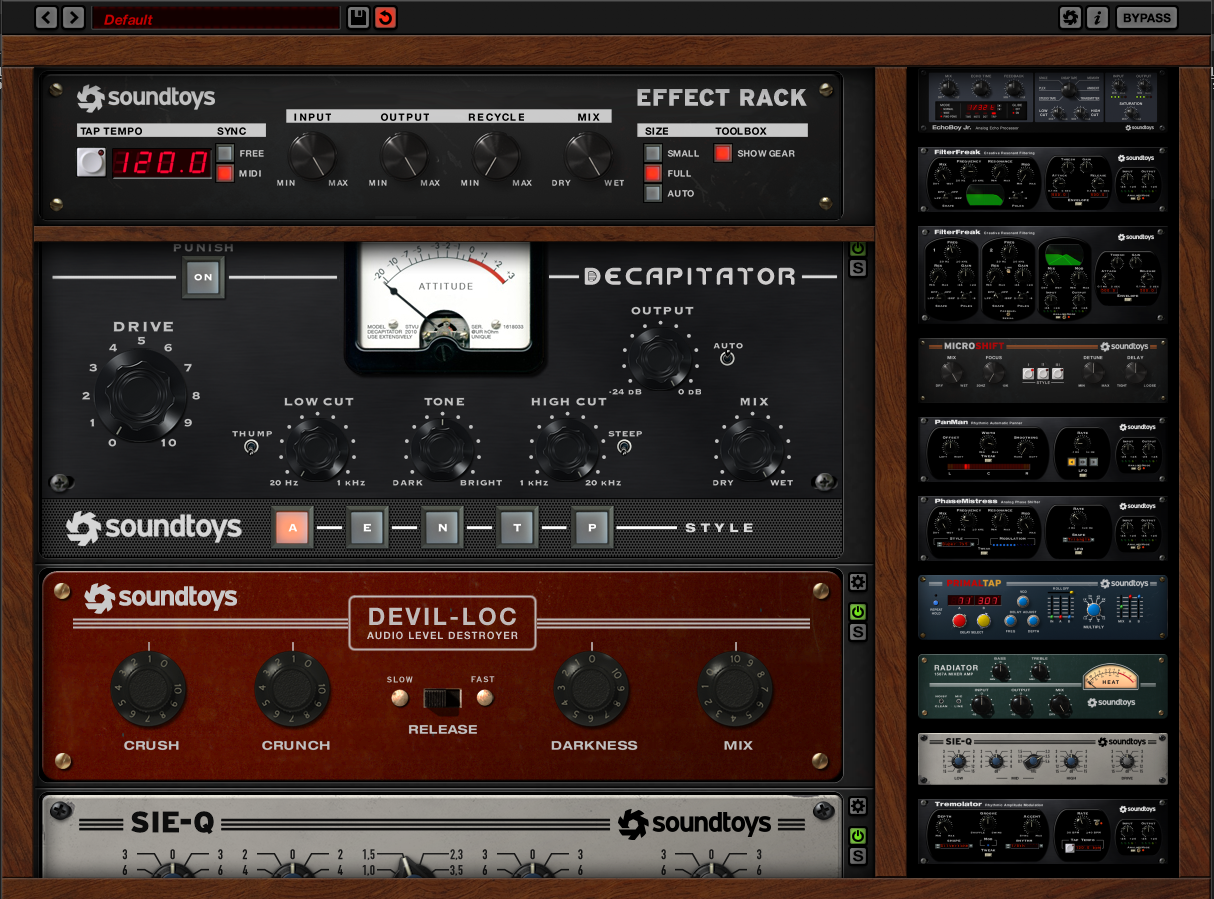
Task: Click Devil-Loc MIX knob
Action: [x=736, y=688]
